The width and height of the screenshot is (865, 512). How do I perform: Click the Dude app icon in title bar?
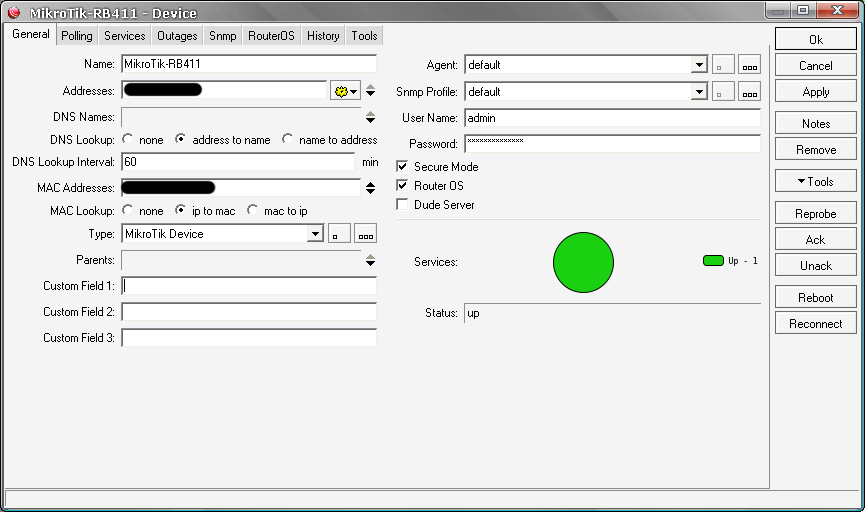pyautogui.click(x=14, y=12)
